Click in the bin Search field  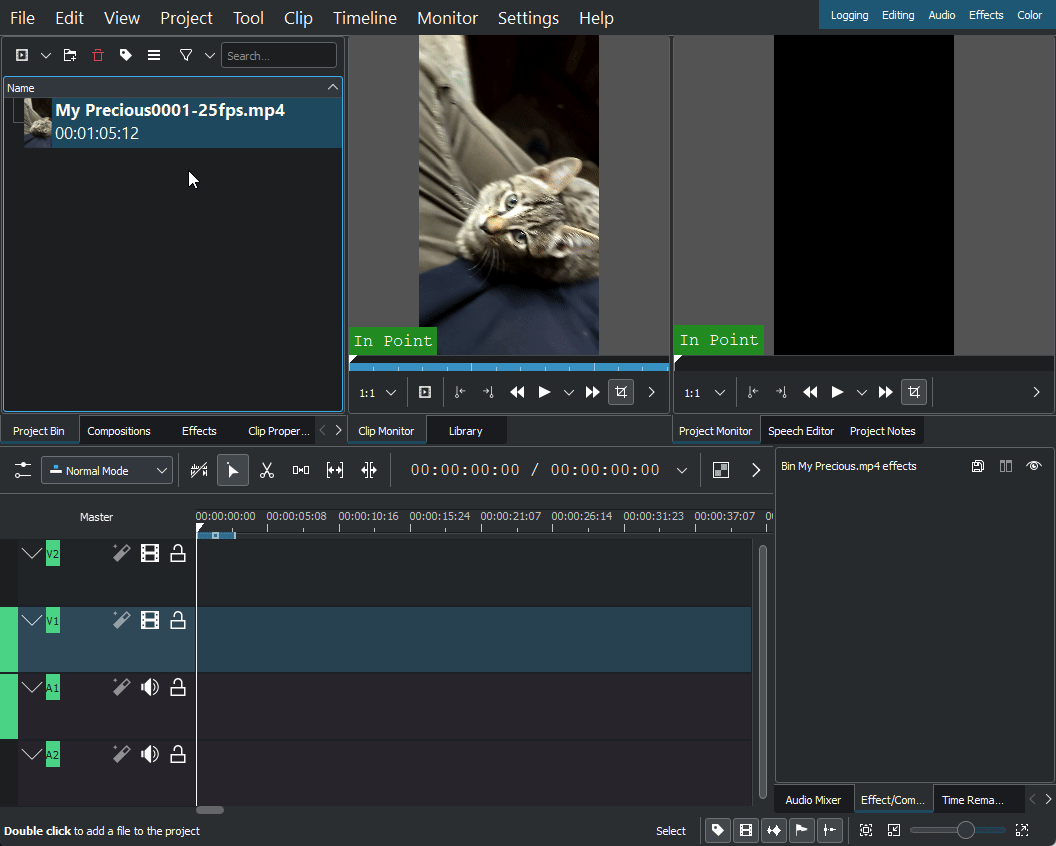(x=279, y=55)
